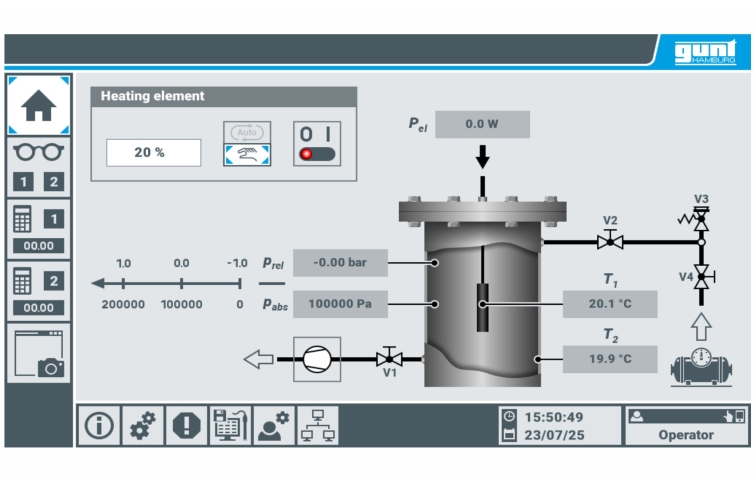The width and height of the screenshot is (755, 488).
Task: Go to the Home screen
Action: click(38, 105)
